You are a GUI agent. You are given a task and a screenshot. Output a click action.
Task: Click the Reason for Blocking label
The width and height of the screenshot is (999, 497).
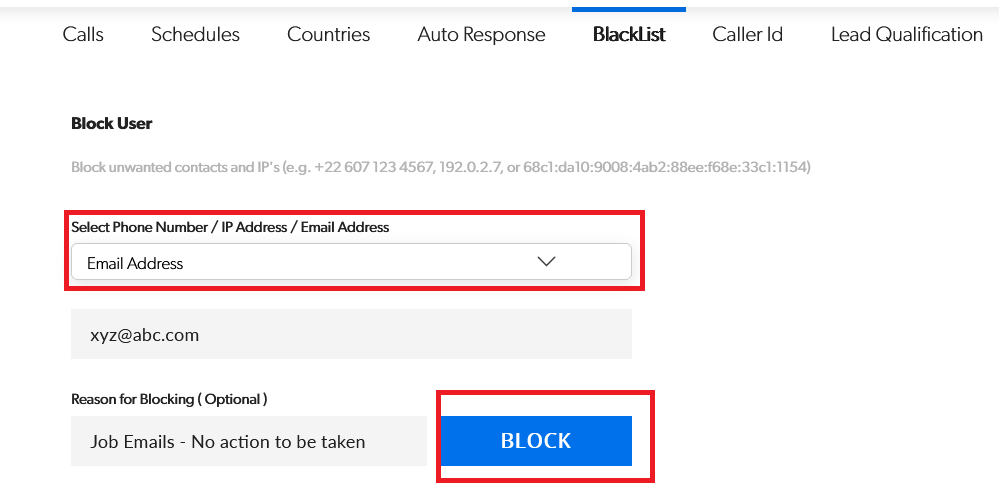tap(169, 399)
